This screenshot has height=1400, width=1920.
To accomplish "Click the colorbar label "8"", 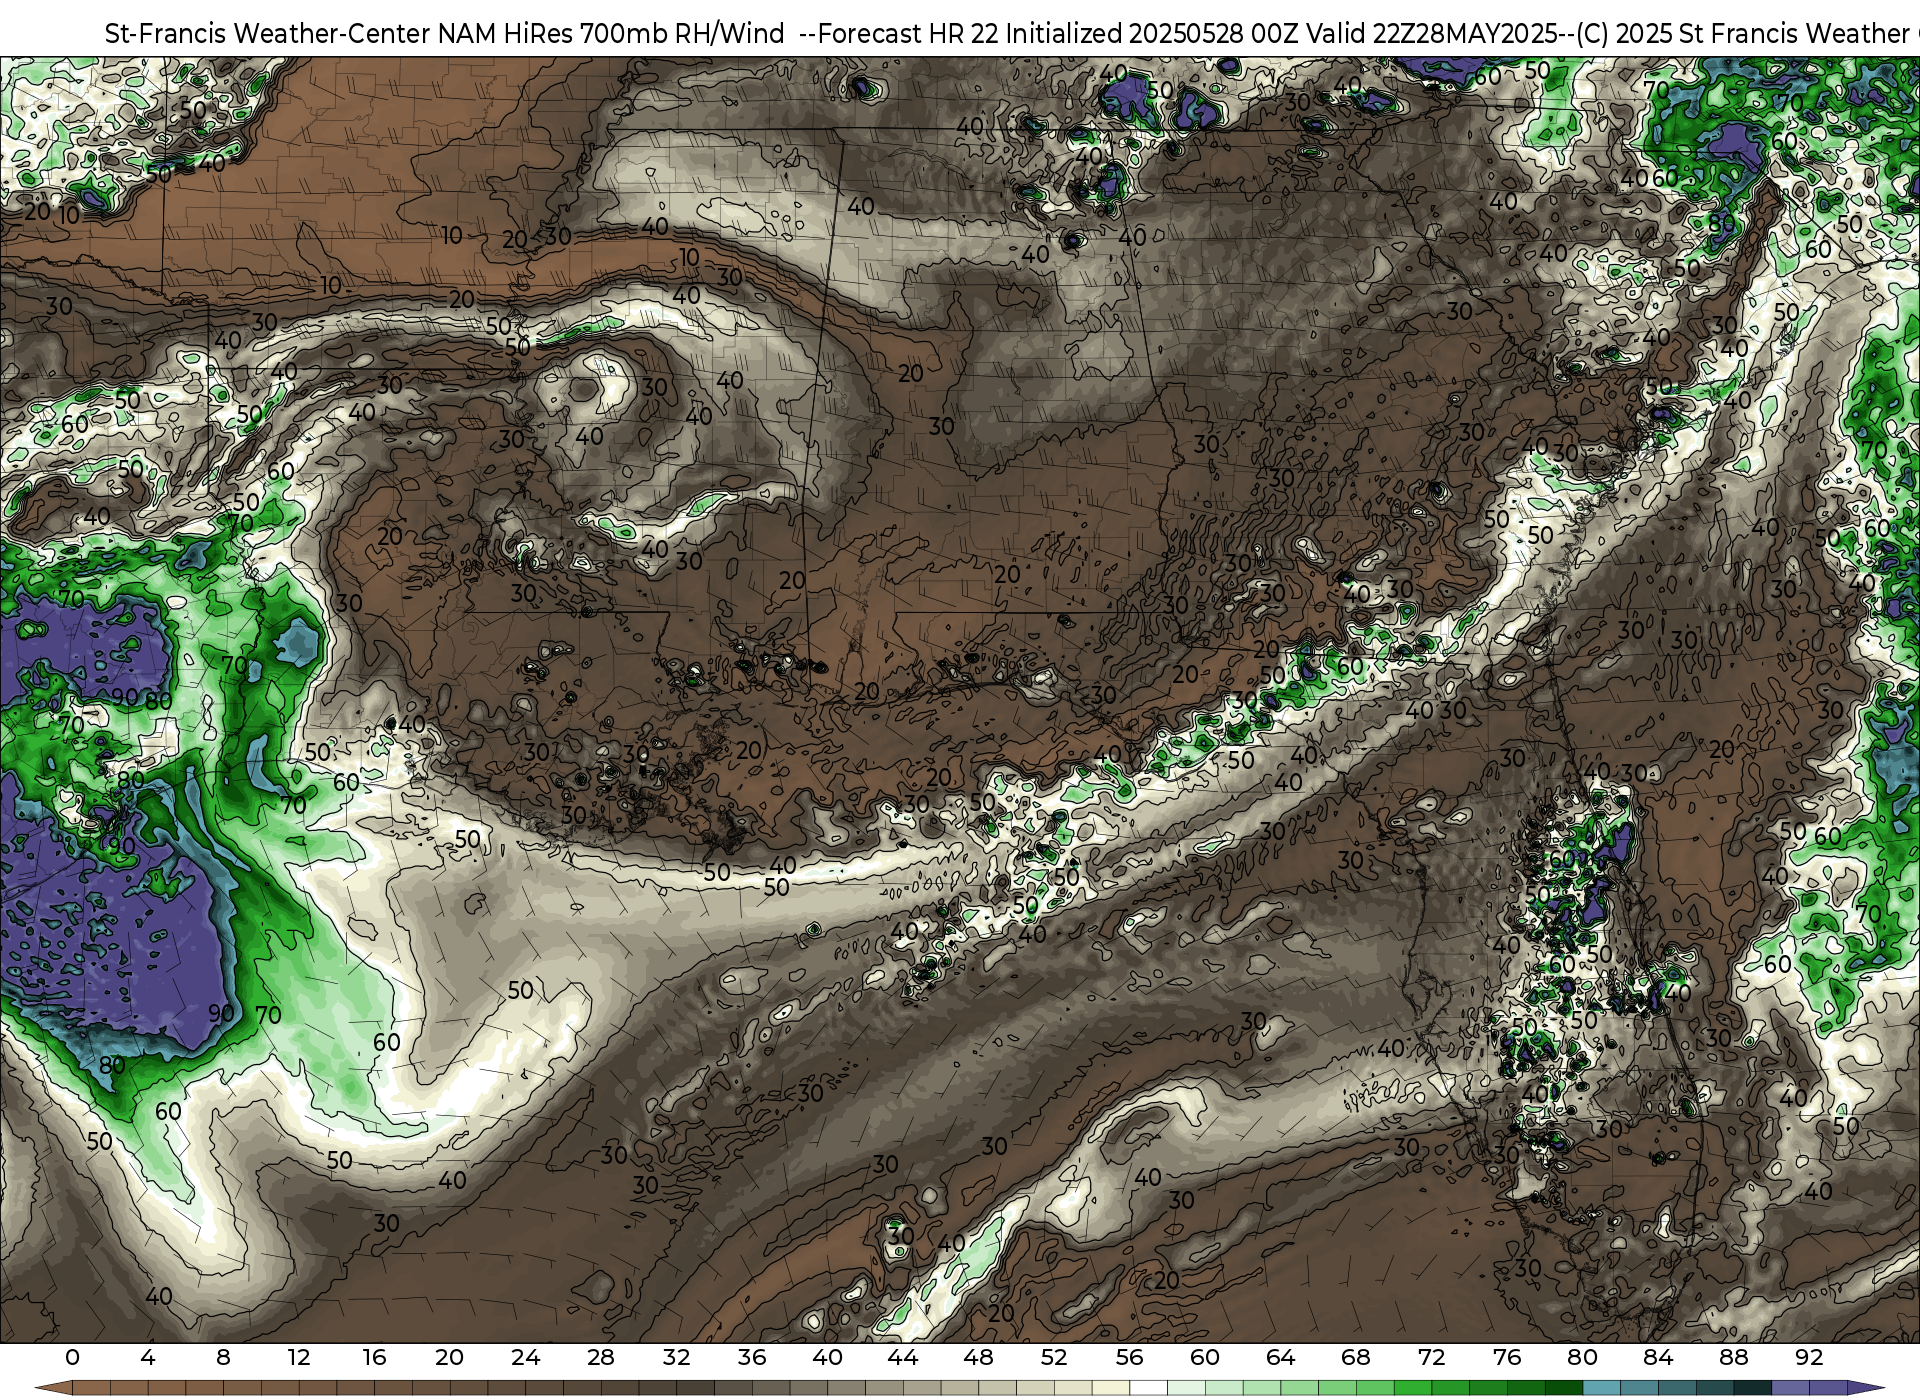I will [223, 1357].
